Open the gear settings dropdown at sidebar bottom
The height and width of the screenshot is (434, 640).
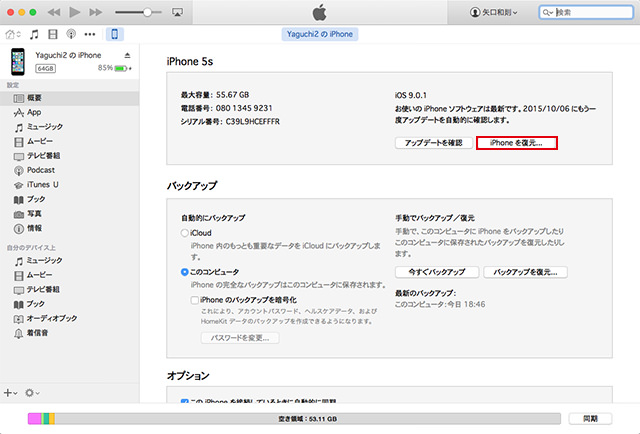(x=32, y=393)
